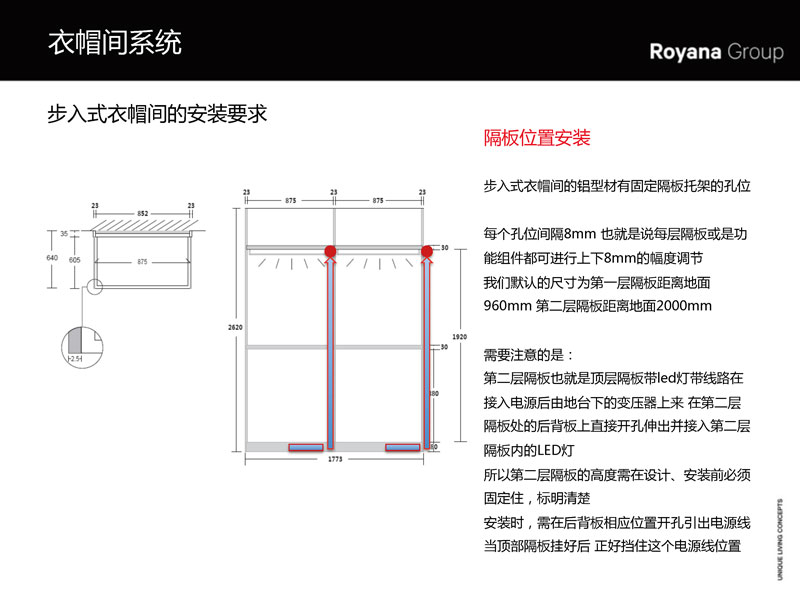Click the small detail circle on plan view
Screen dimensions: 800x600
point(95,290)
